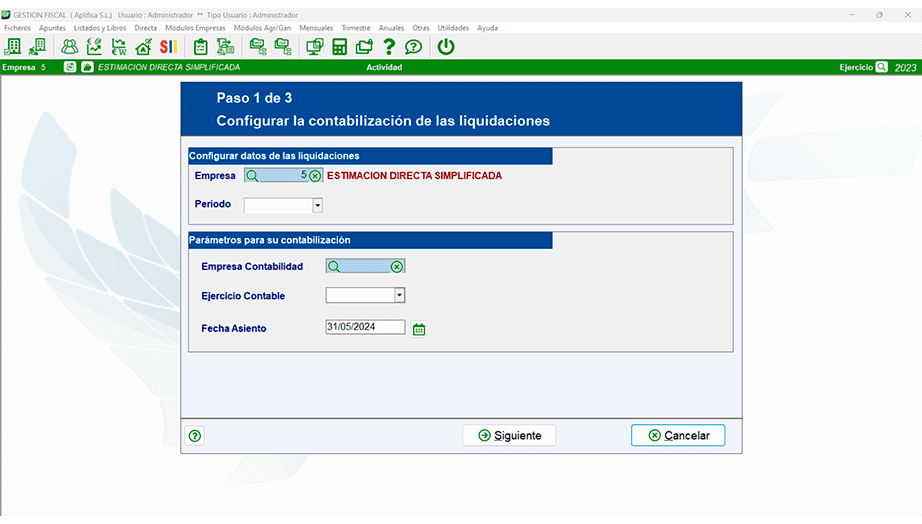
Task: Click the clipboard checklist toolbar icon
Action: (201, 47)
